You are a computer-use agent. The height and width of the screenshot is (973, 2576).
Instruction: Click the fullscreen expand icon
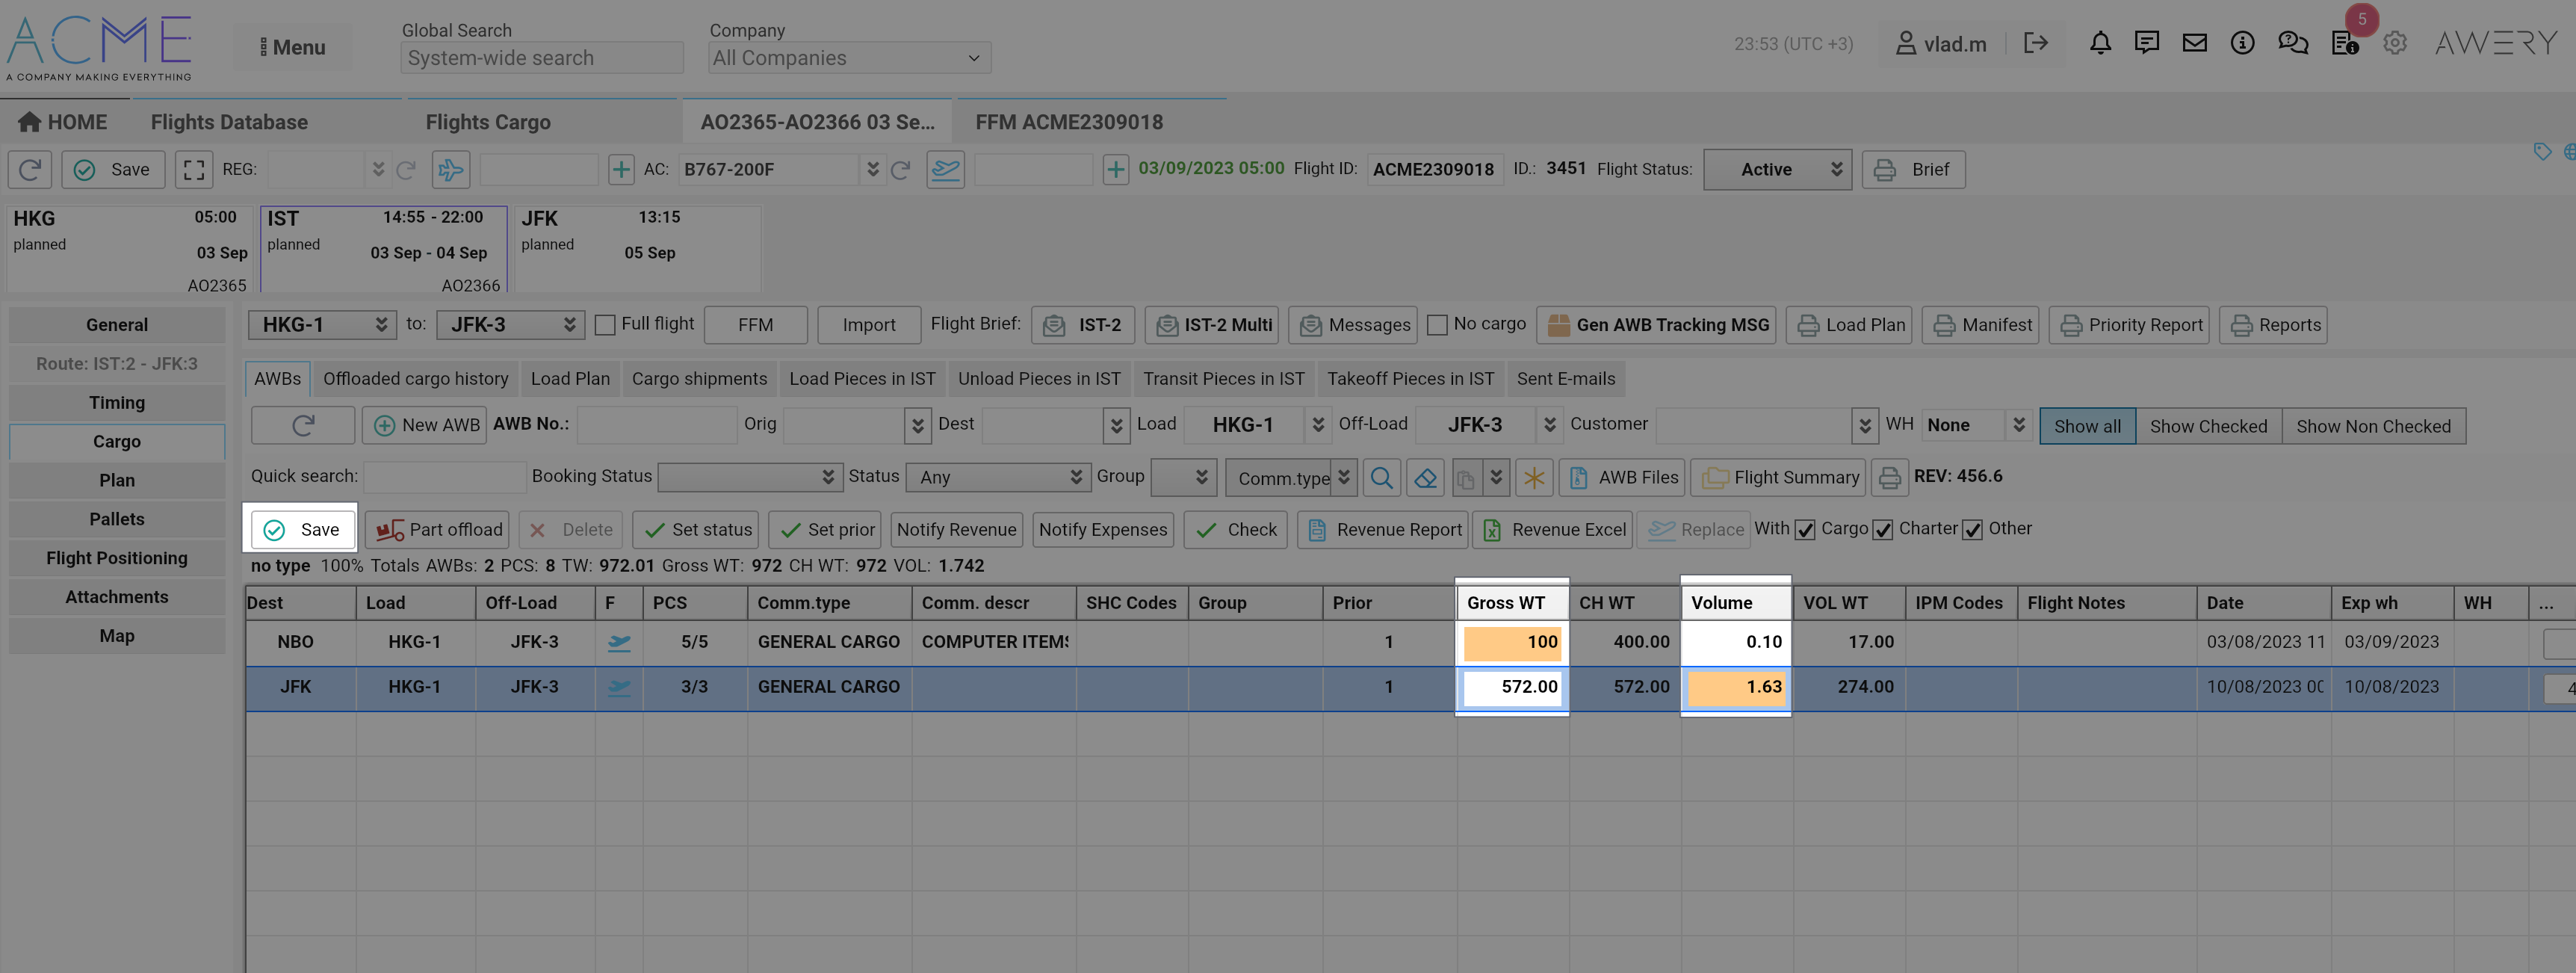(194, 170)
